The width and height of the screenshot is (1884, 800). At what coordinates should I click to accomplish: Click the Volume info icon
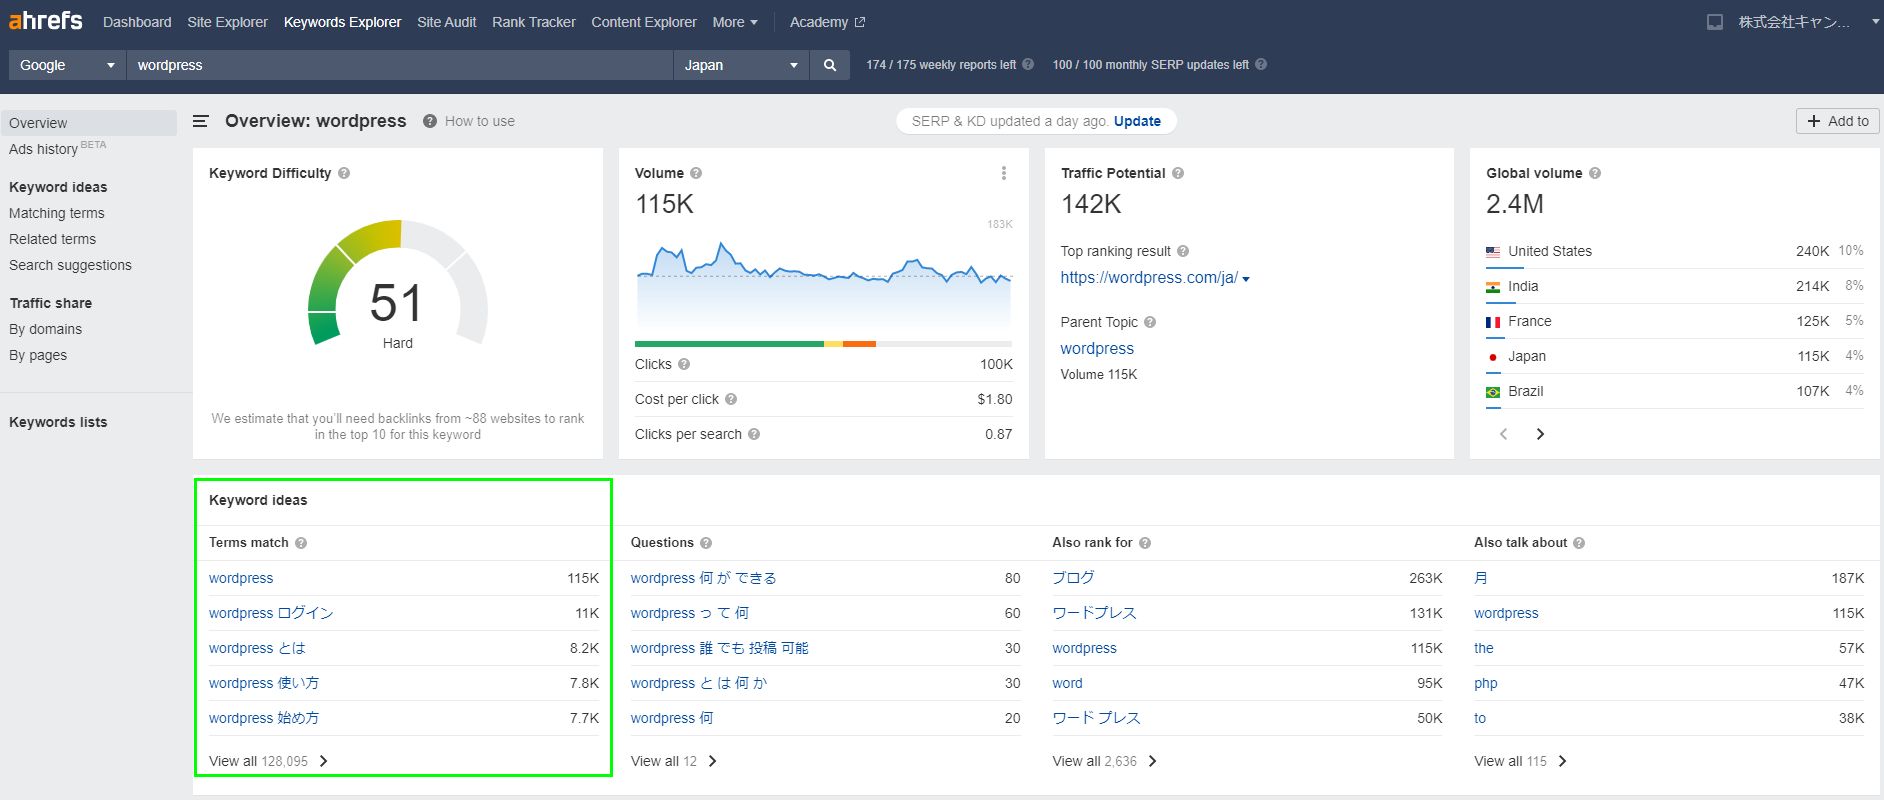[x=696, y=173]
